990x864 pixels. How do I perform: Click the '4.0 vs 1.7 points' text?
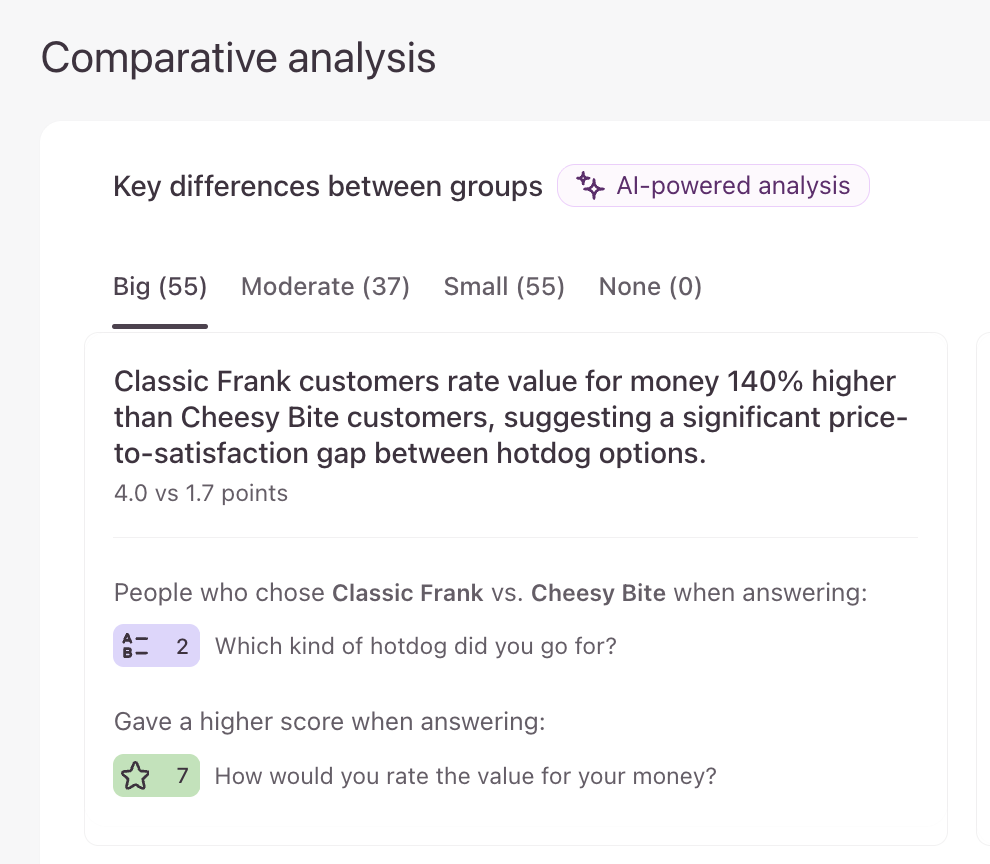(x=201, y=493)
